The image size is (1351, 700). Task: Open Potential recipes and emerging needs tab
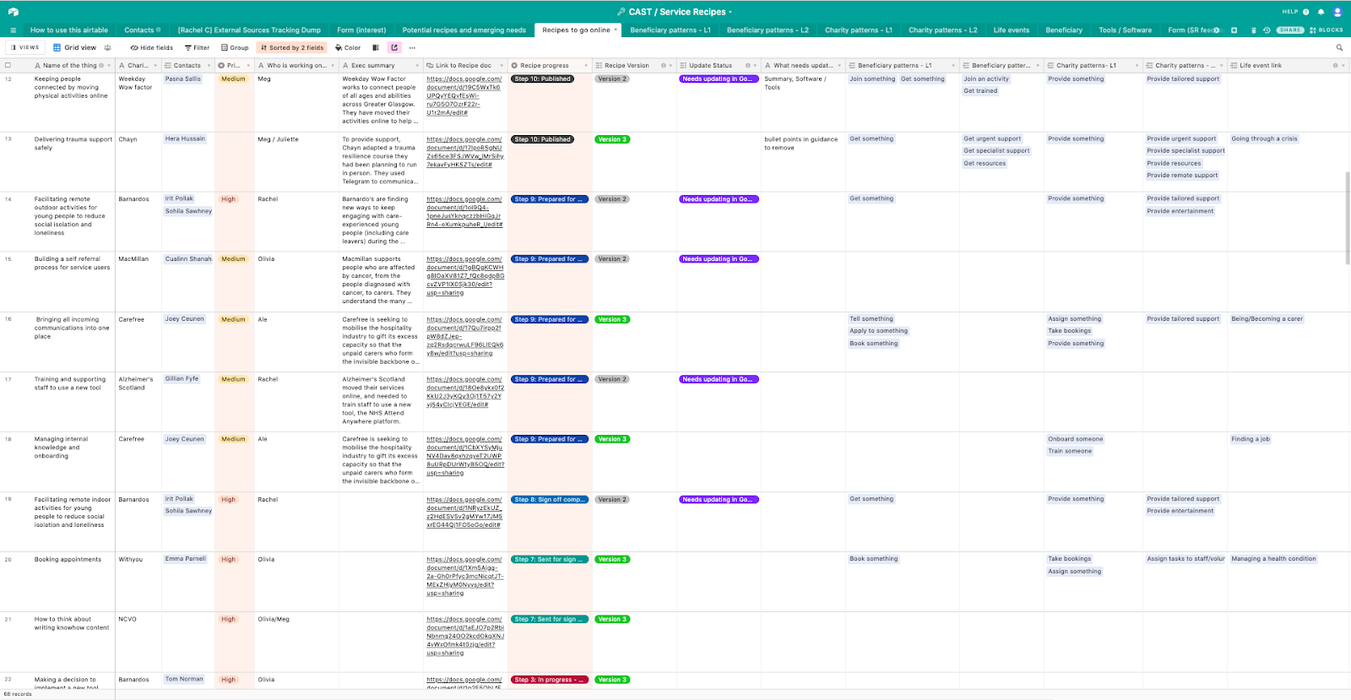(x=463, y=30)
